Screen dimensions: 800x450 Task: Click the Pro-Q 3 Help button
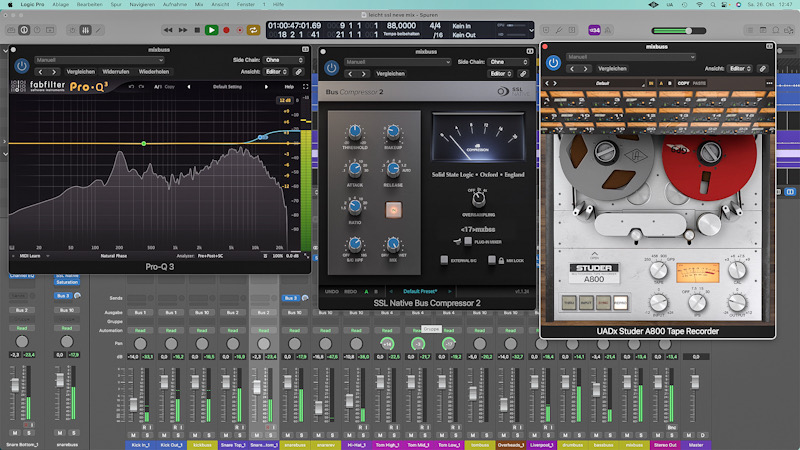(x=289, y=87)
